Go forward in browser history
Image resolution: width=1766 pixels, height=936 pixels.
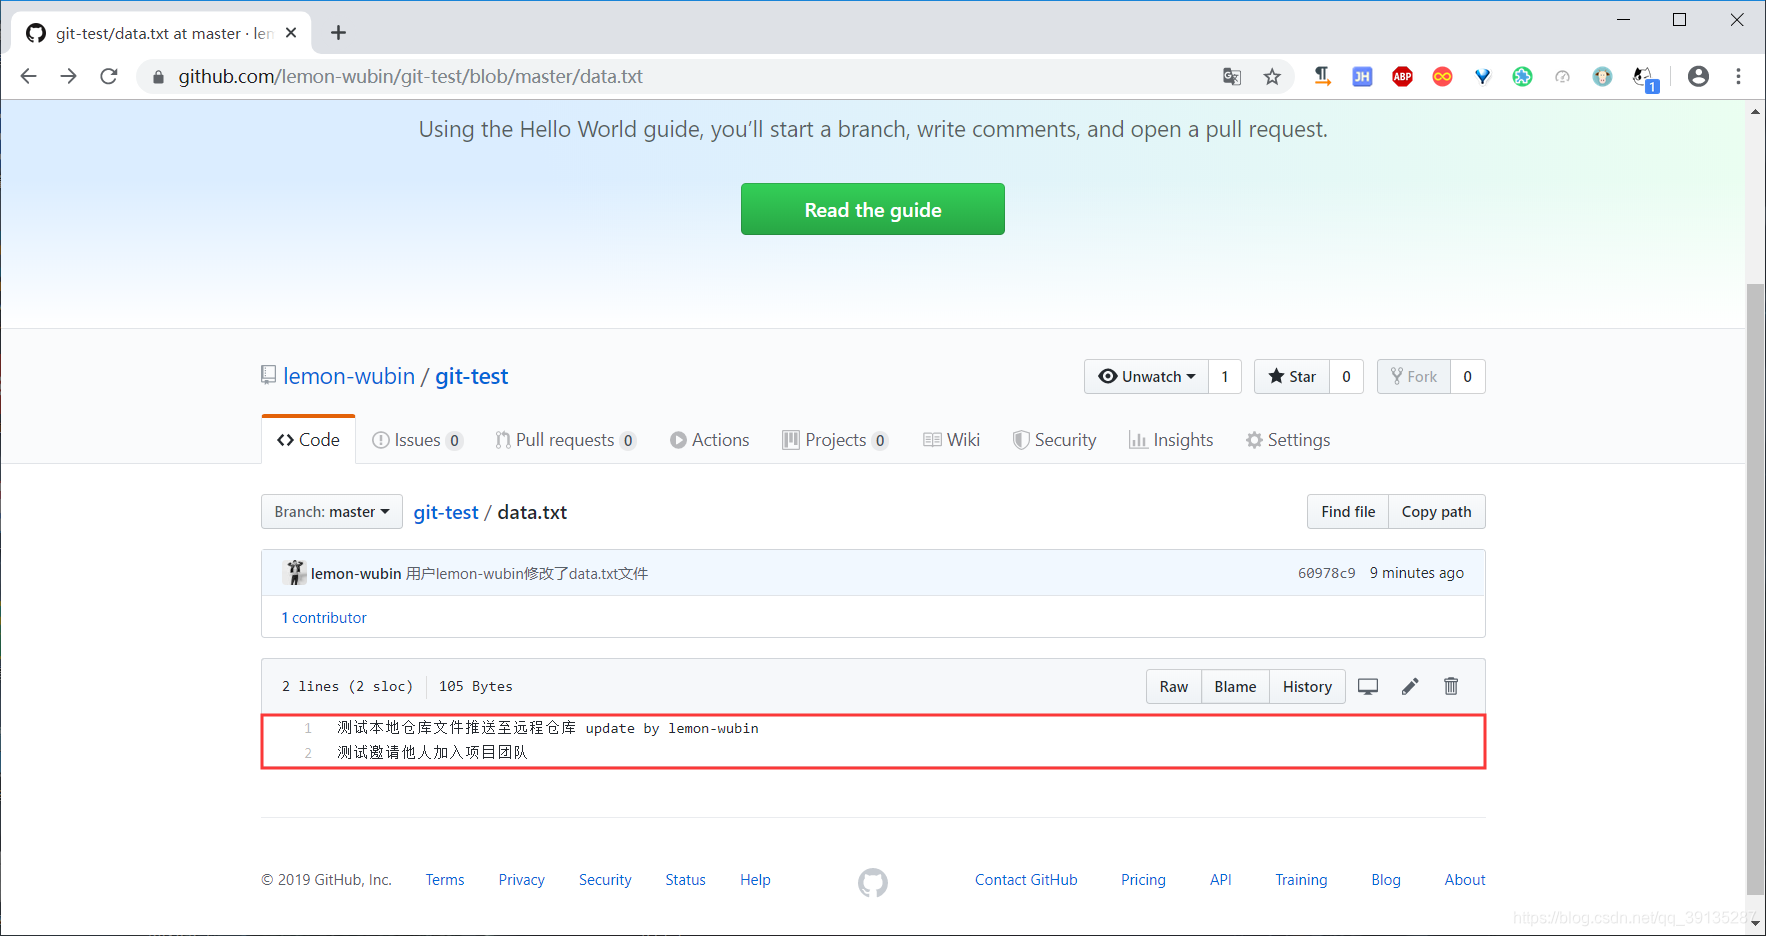[x=68, y=76]
